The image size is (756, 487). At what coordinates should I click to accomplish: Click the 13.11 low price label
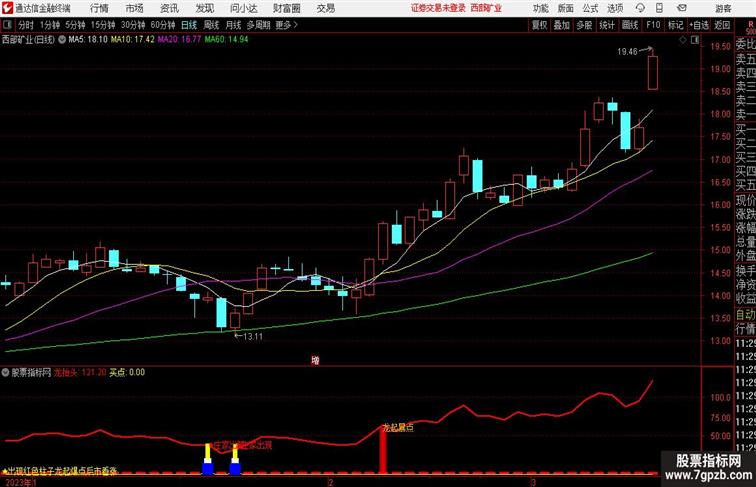pyautogui.click(x=253, y=337)
